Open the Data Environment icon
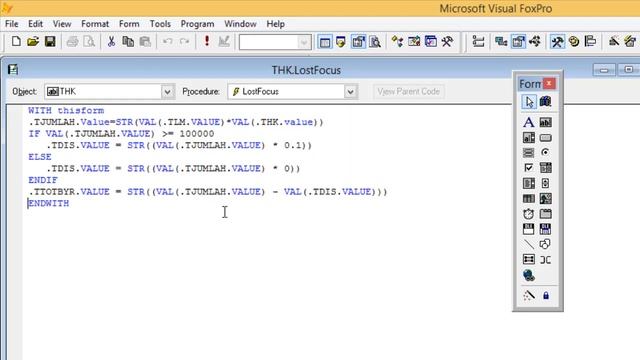 coord(501,41)
